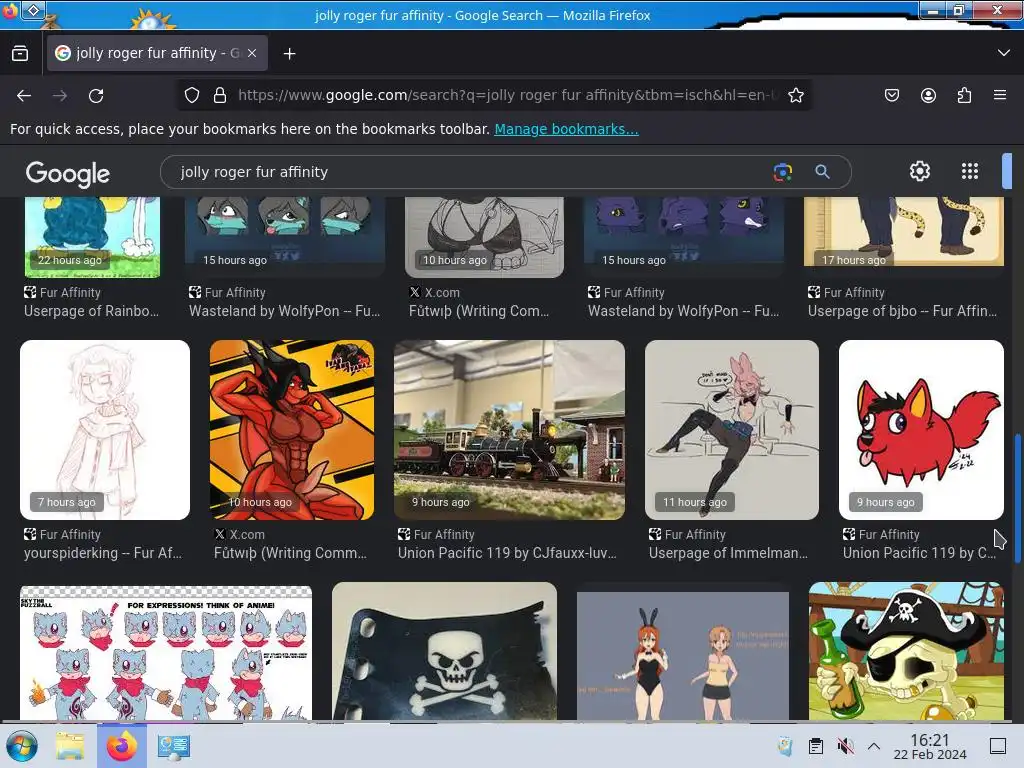The height and width of the screenshot is (768, 1024).
Task: Open yourspiderking sketch thumbnail
Action: point(105,430)
